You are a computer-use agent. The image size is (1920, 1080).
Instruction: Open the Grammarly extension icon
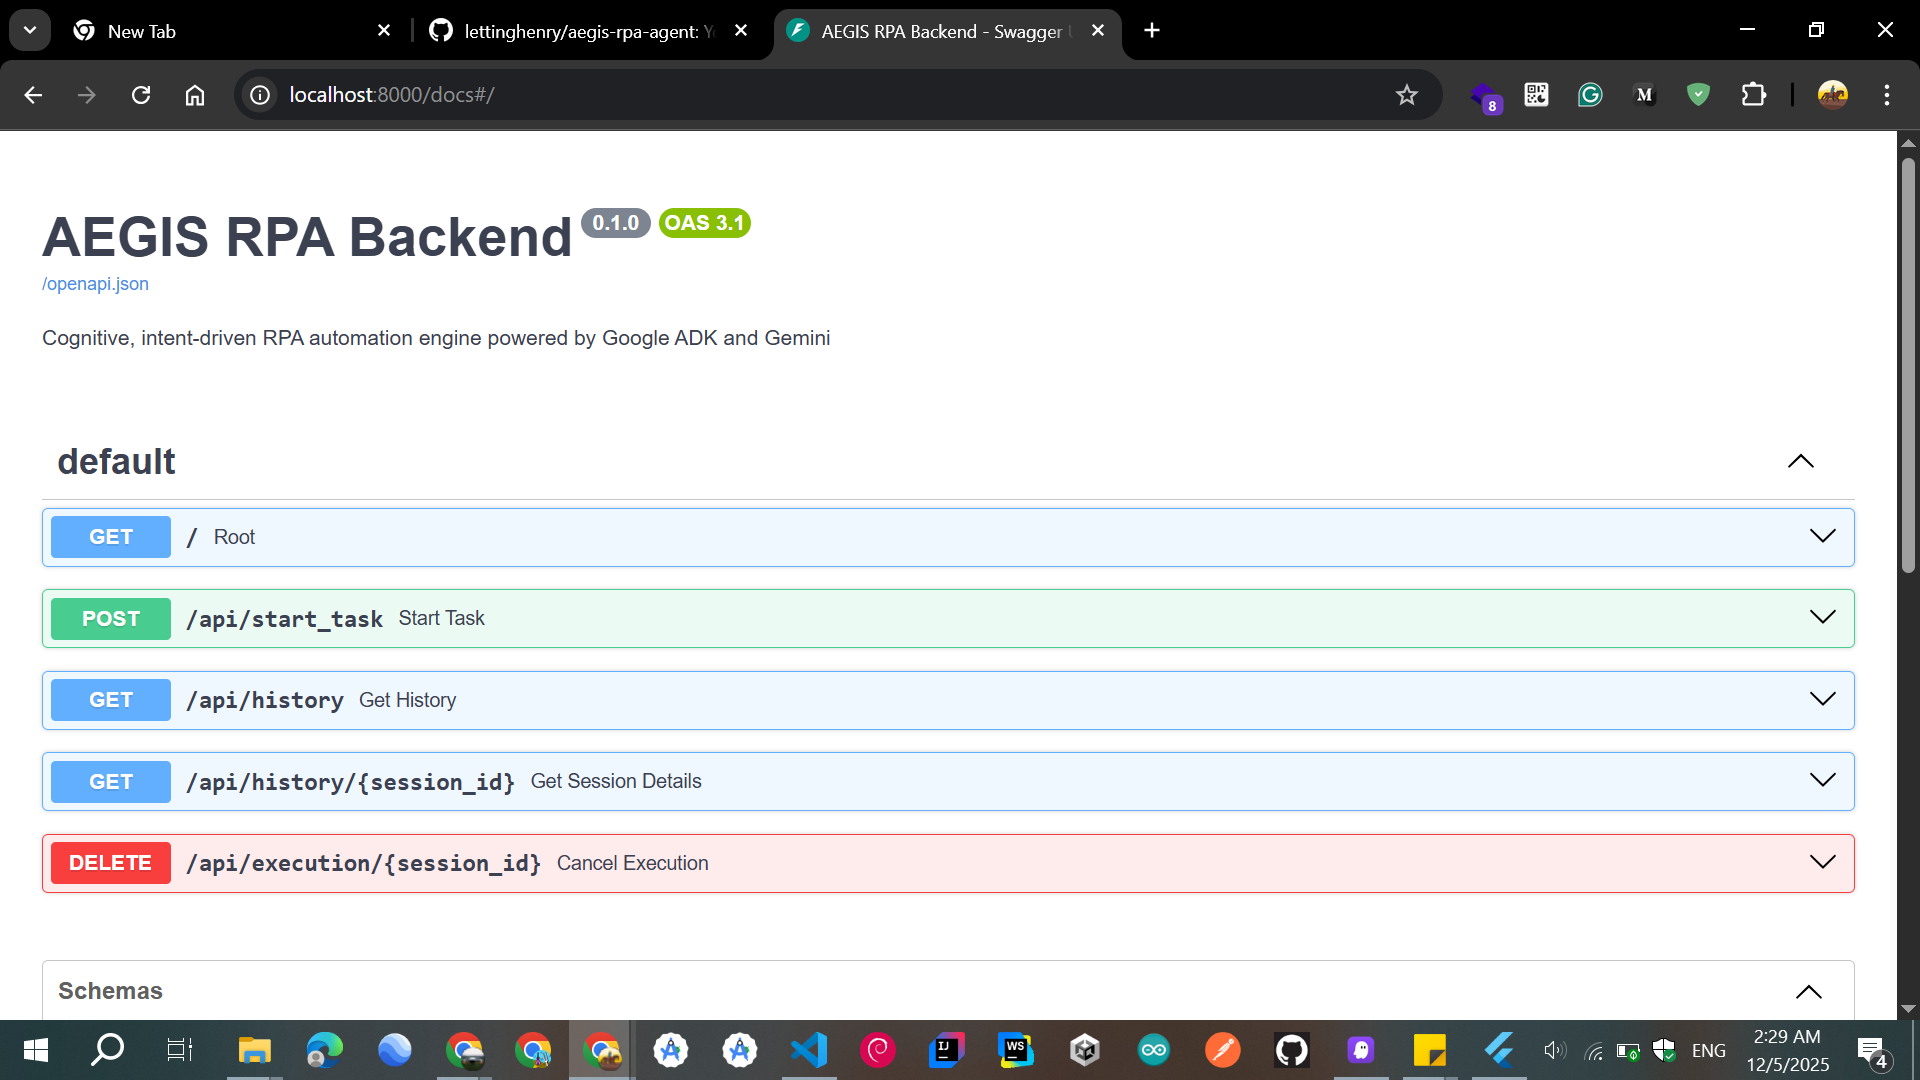click(1590, 95)
